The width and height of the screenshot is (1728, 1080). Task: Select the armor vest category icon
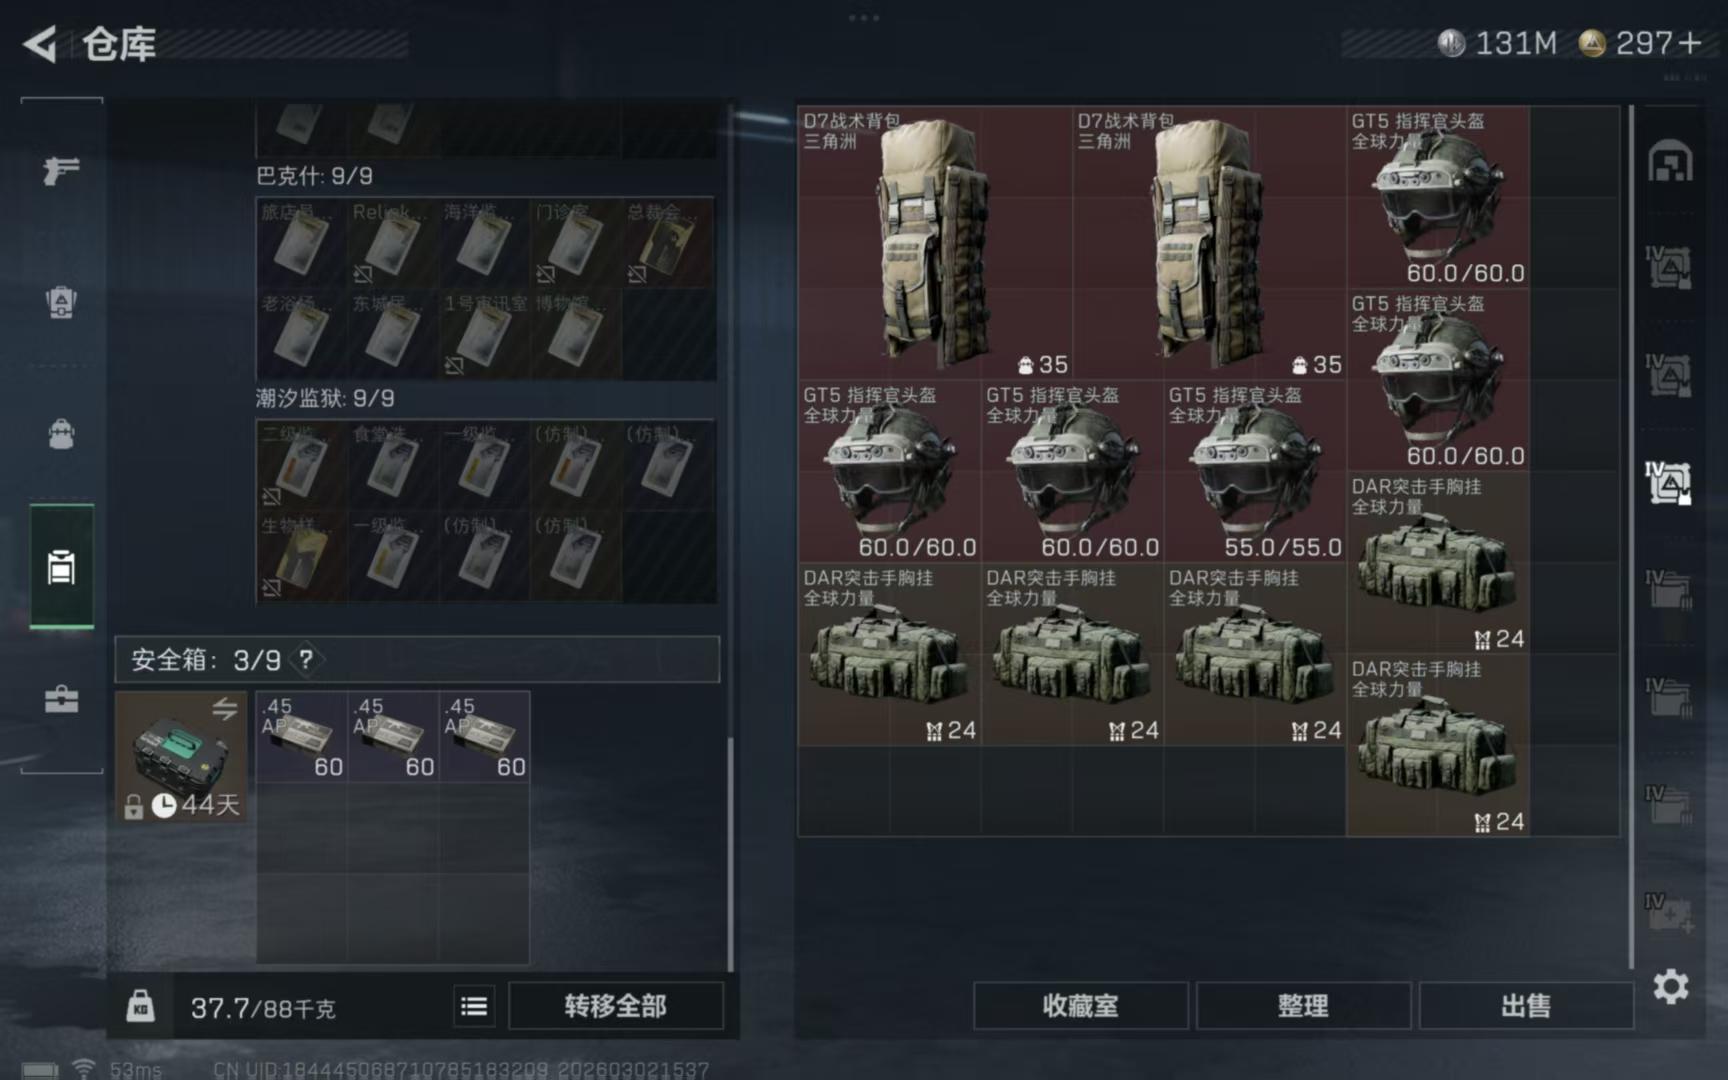[61, 302]
